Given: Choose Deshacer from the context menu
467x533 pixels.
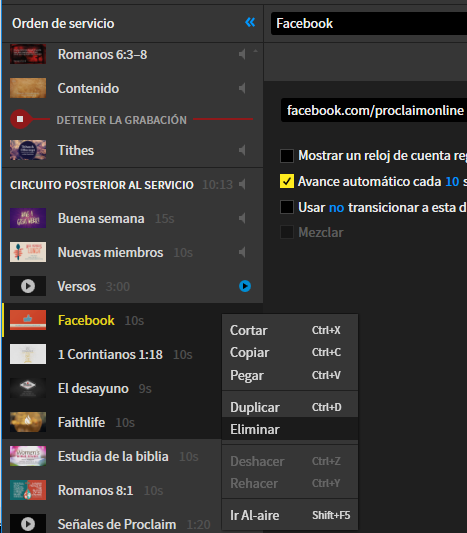Looking at the screenshot, I should 290,461.
